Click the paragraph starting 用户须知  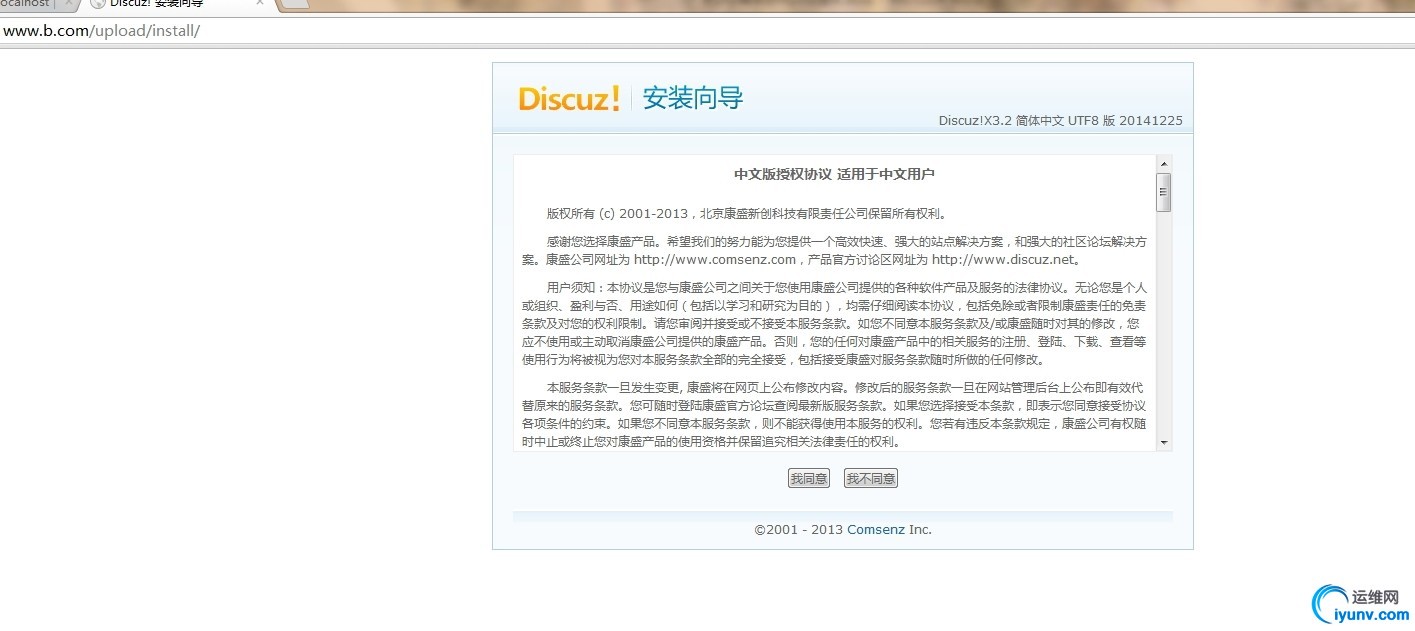click(834, 324)
